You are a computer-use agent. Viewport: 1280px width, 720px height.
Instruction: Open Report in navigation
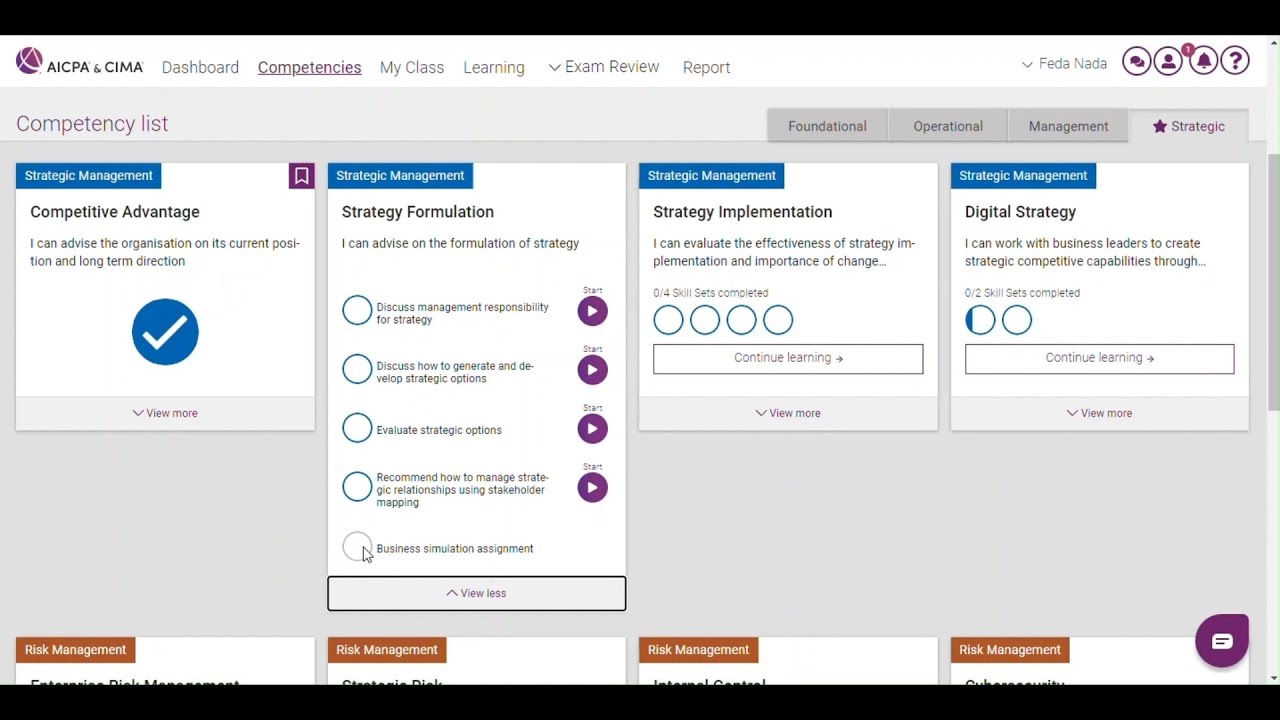[706, 67]
